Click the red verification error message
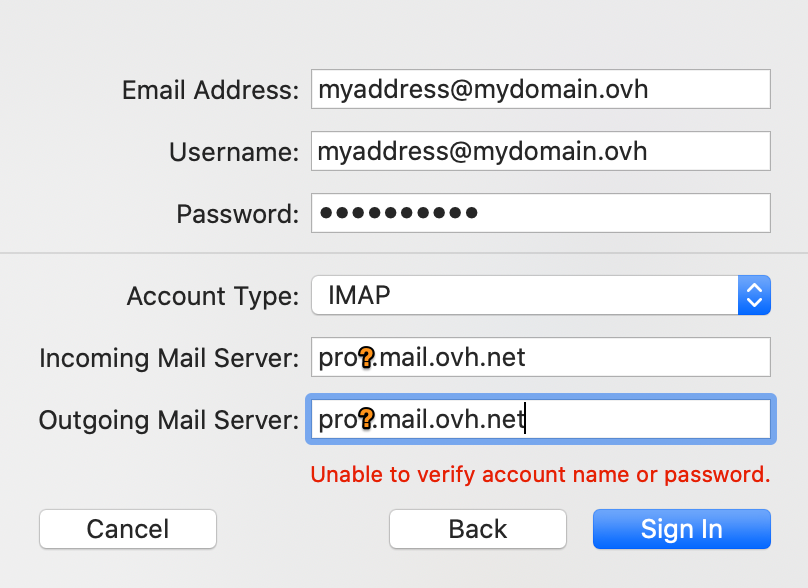This screenshot has width=808, height=588. (541, 474)
